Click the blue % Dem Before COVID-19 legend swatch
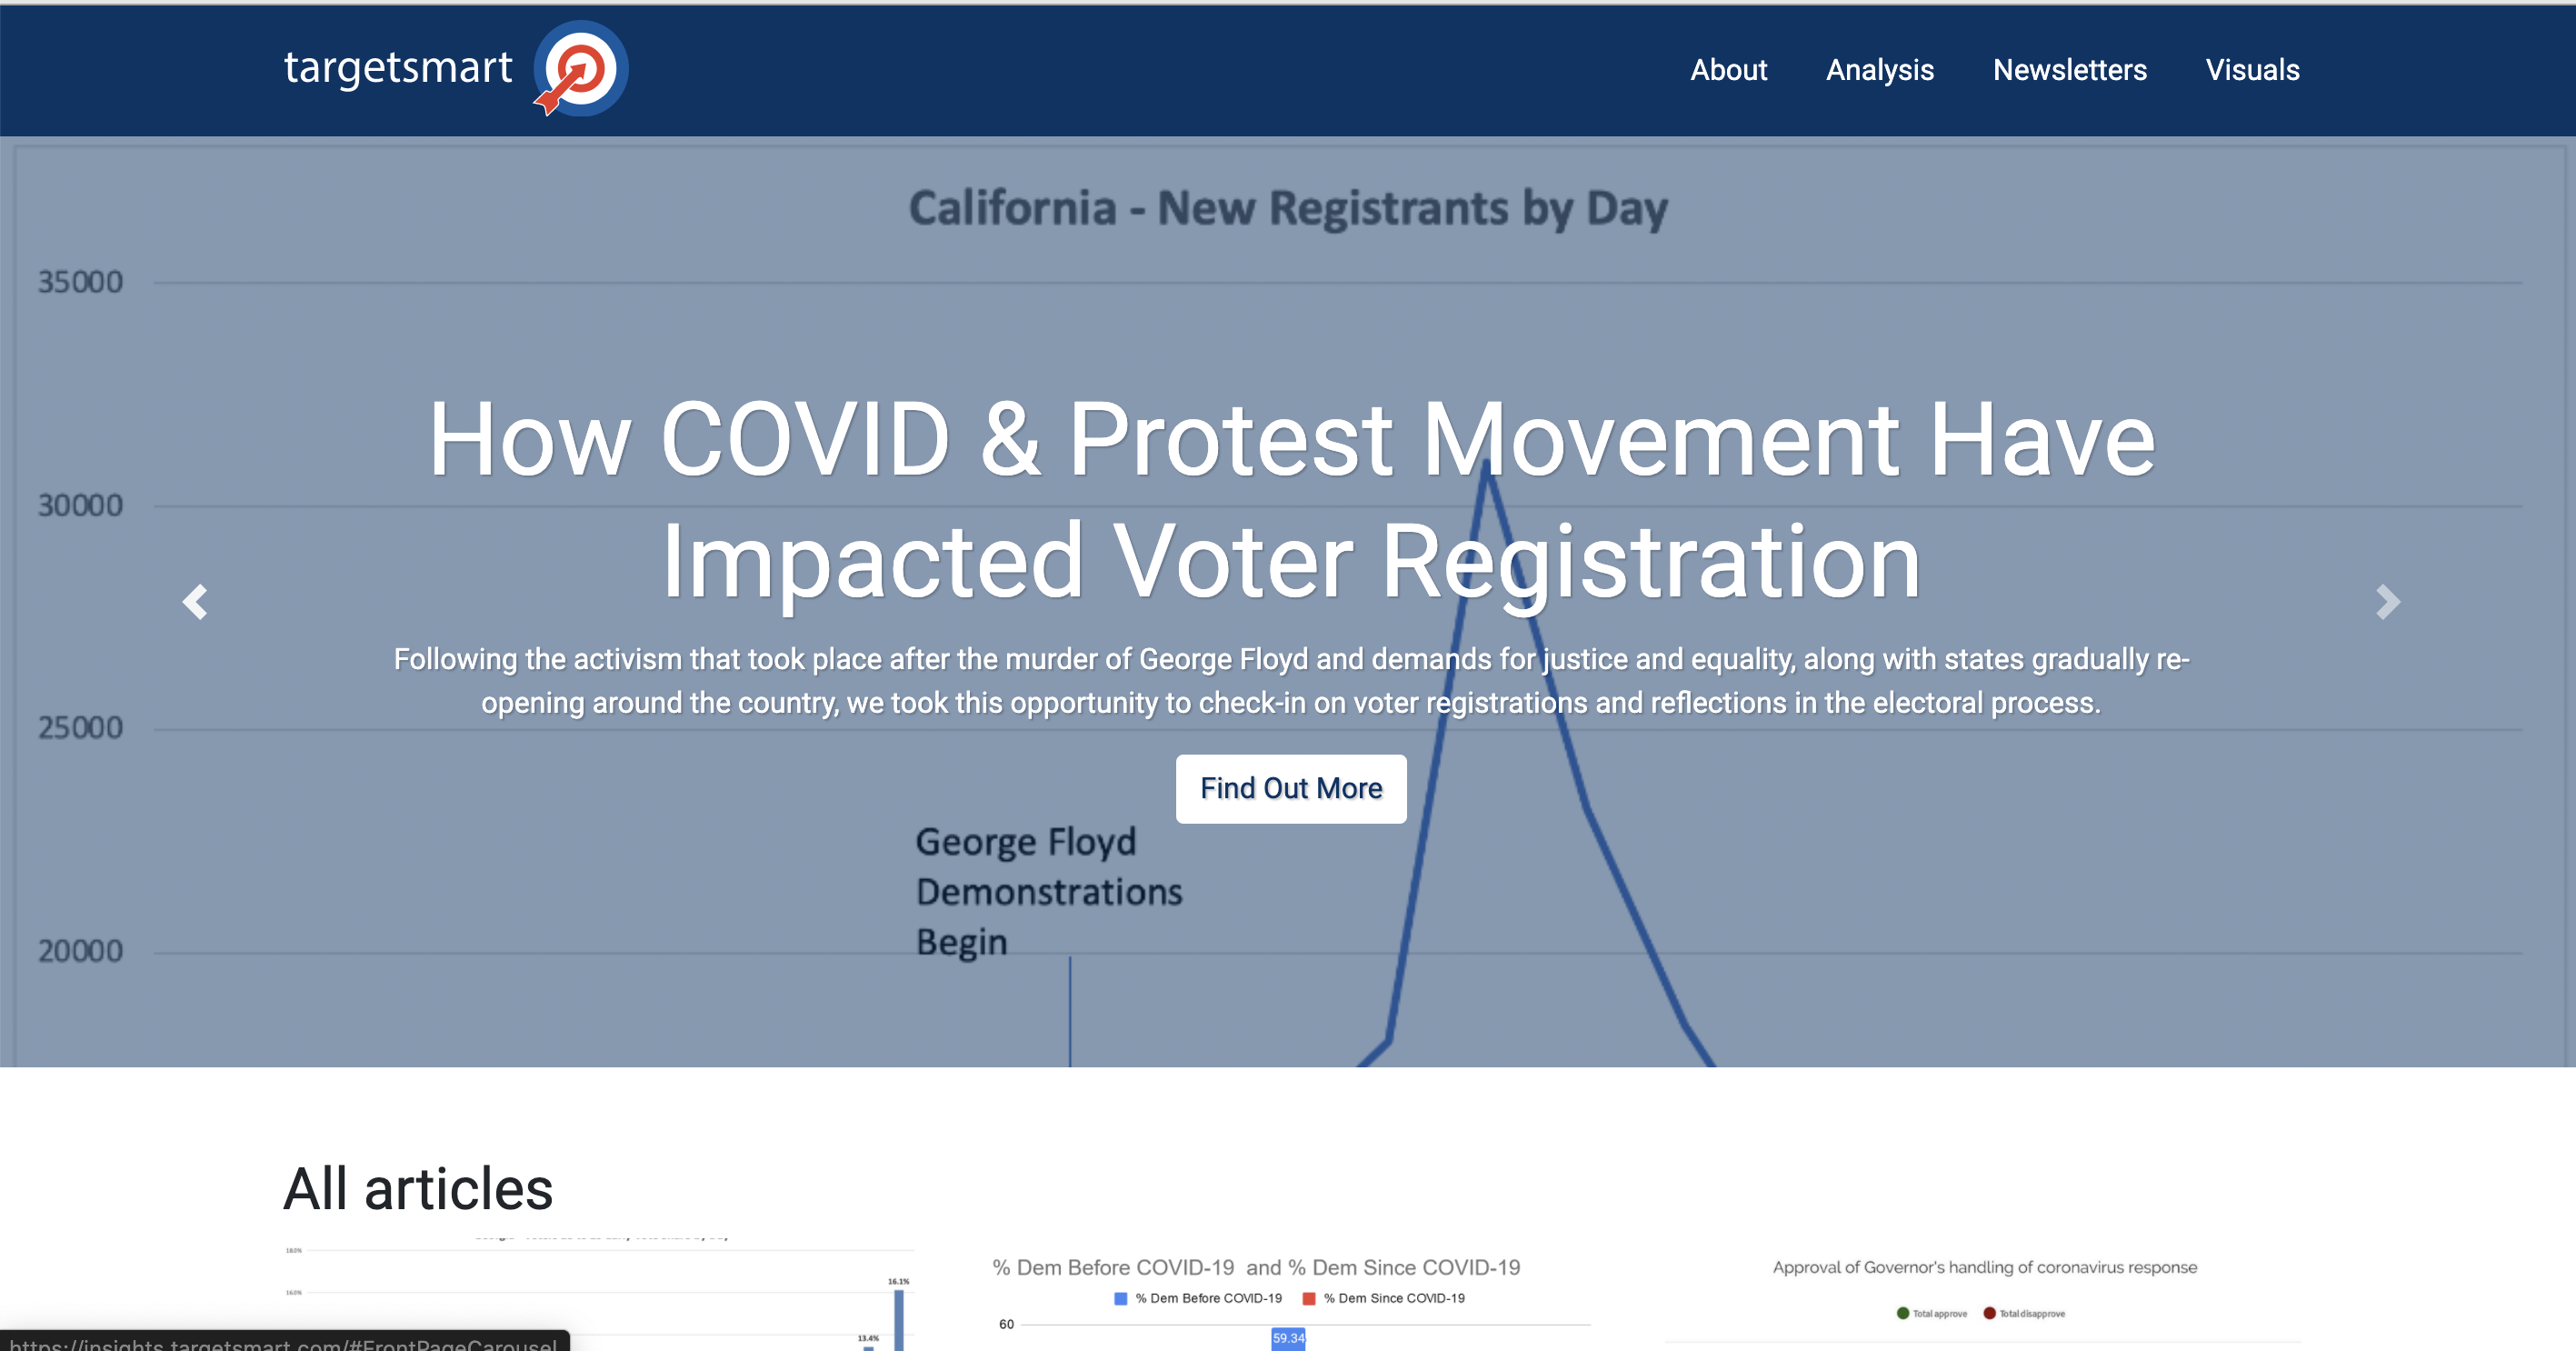 [x=1120, y=1298]
